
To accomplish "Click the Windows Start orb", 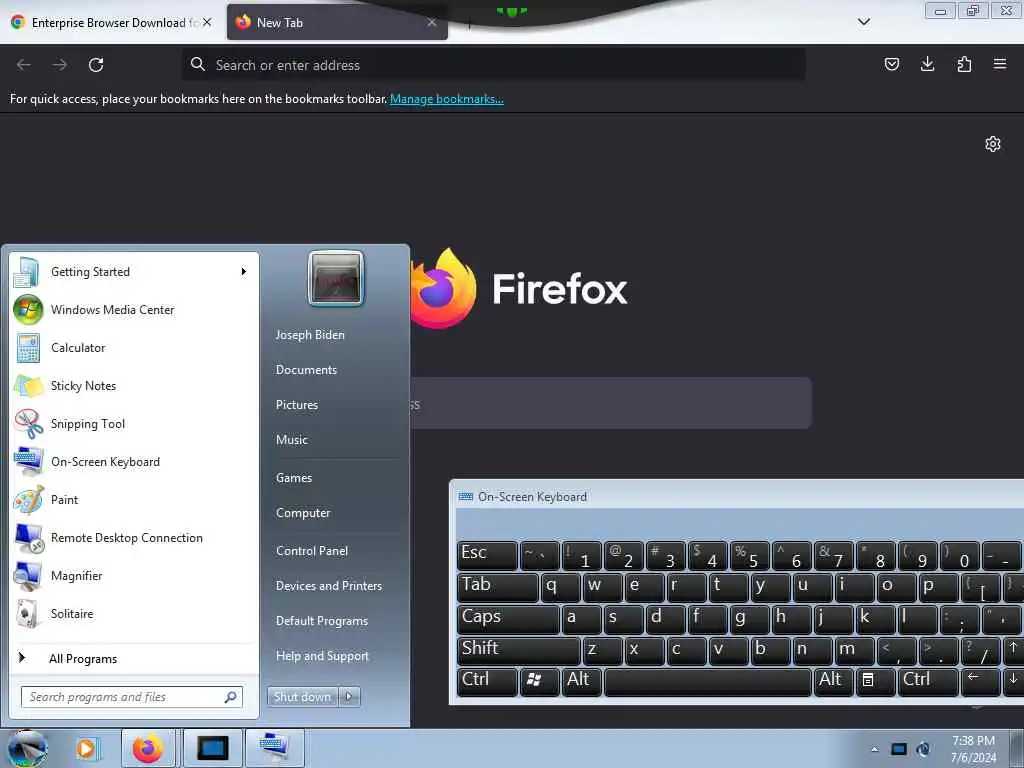I will [27, 748].
